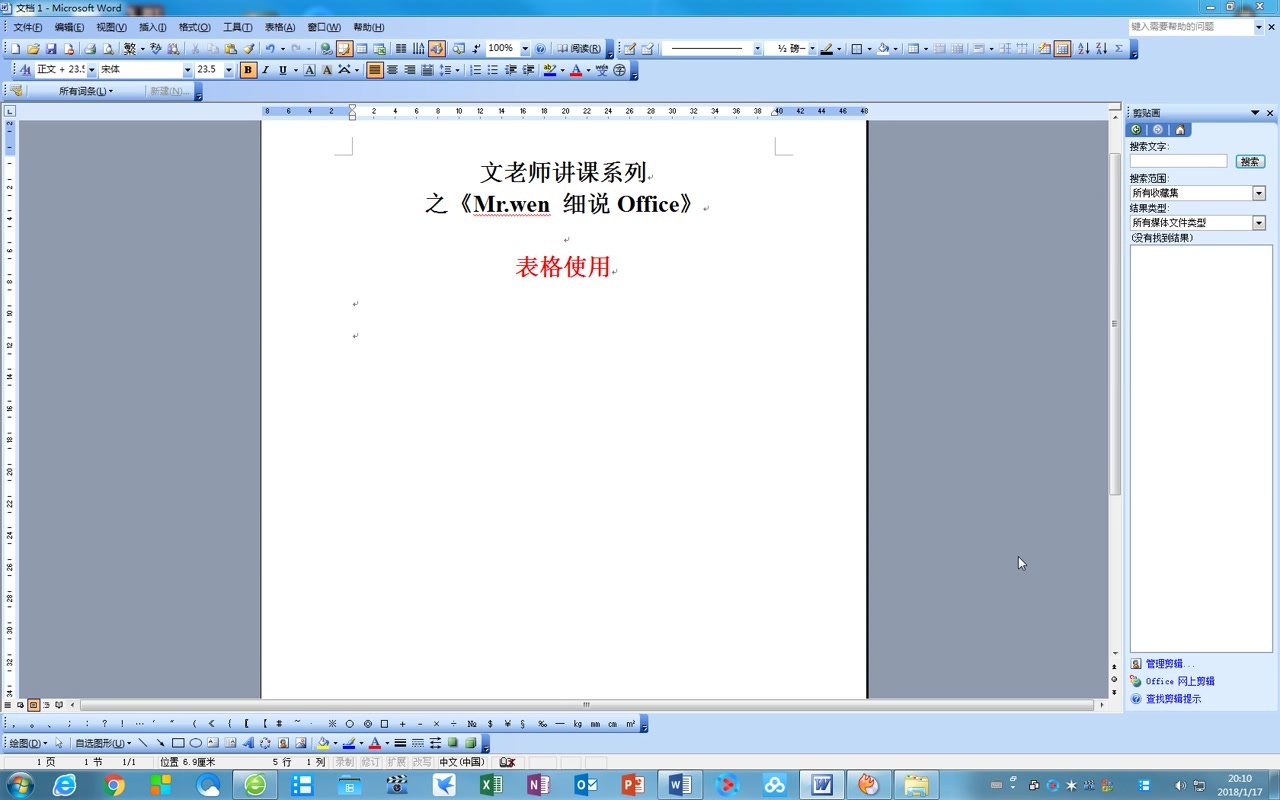Toggle Center alignment

392,70
